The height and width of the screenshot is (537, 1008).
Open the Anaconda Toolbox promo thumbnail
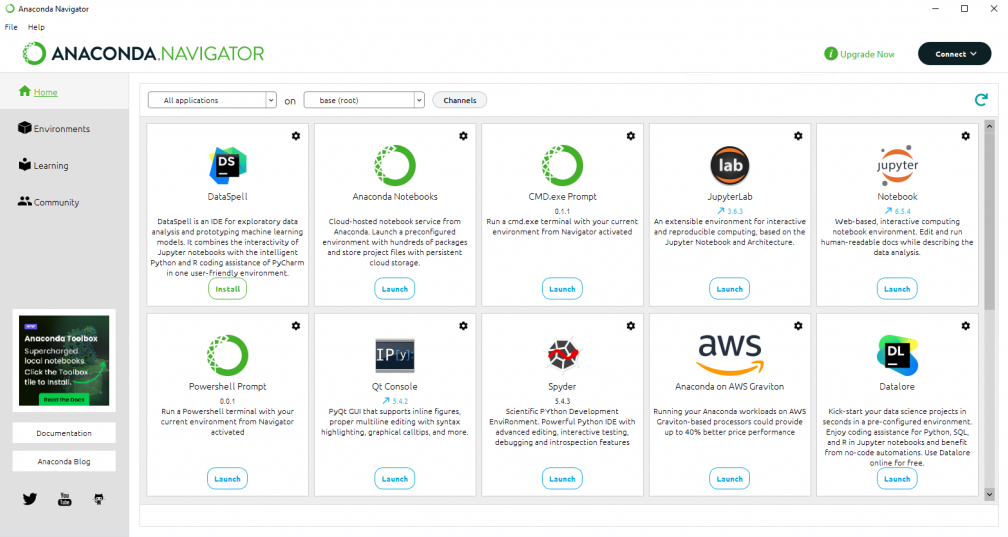64,360
